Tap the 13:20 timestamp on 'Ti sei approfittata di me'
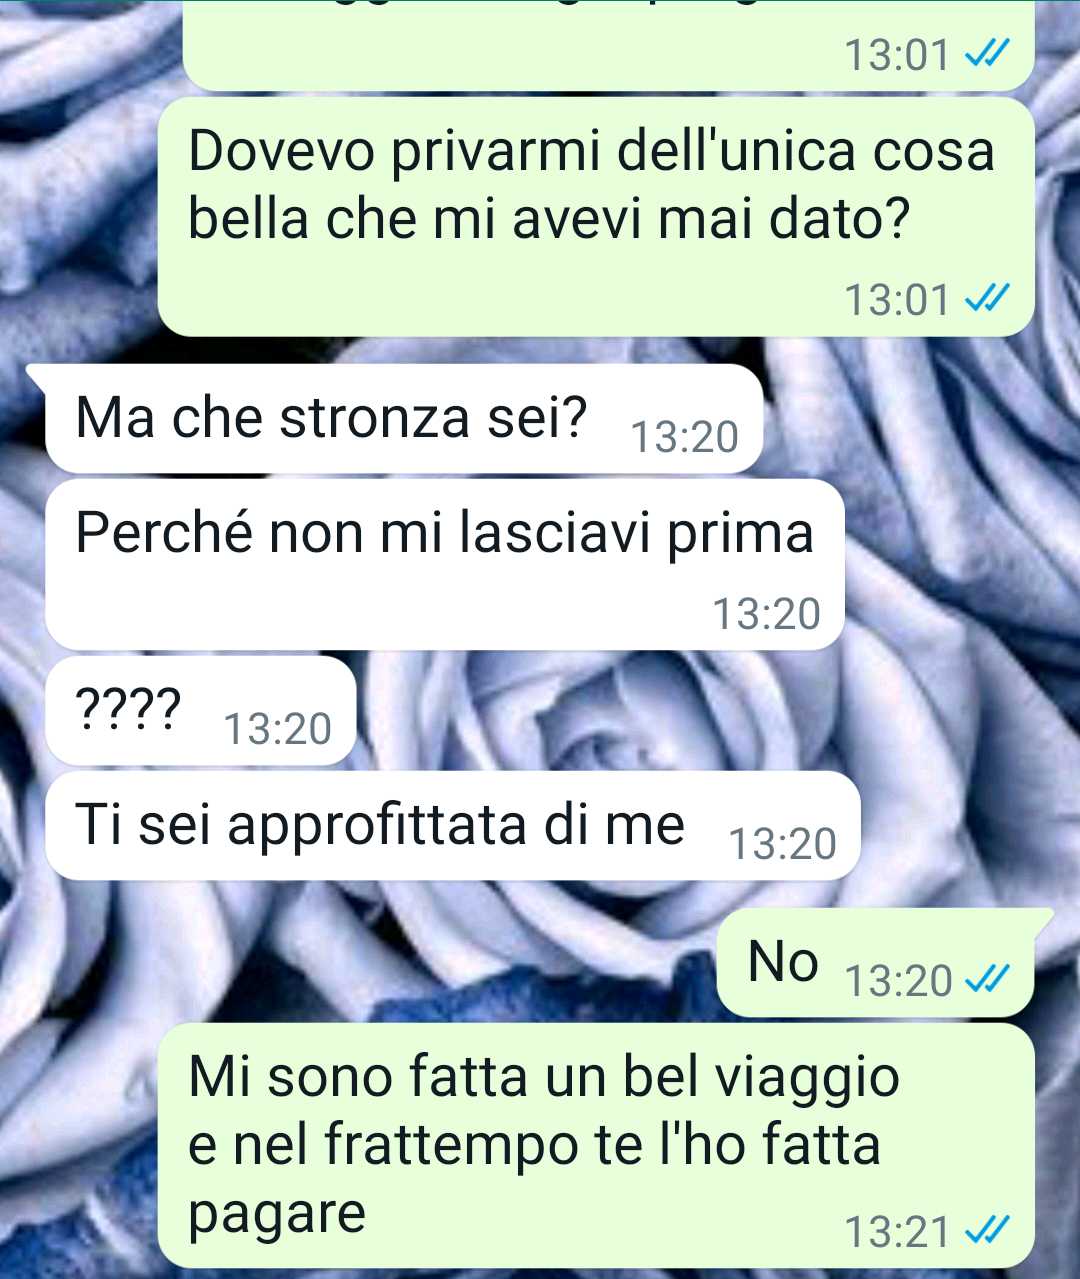The height and width of the screenshot is (1279, 1080). point(782,844)
